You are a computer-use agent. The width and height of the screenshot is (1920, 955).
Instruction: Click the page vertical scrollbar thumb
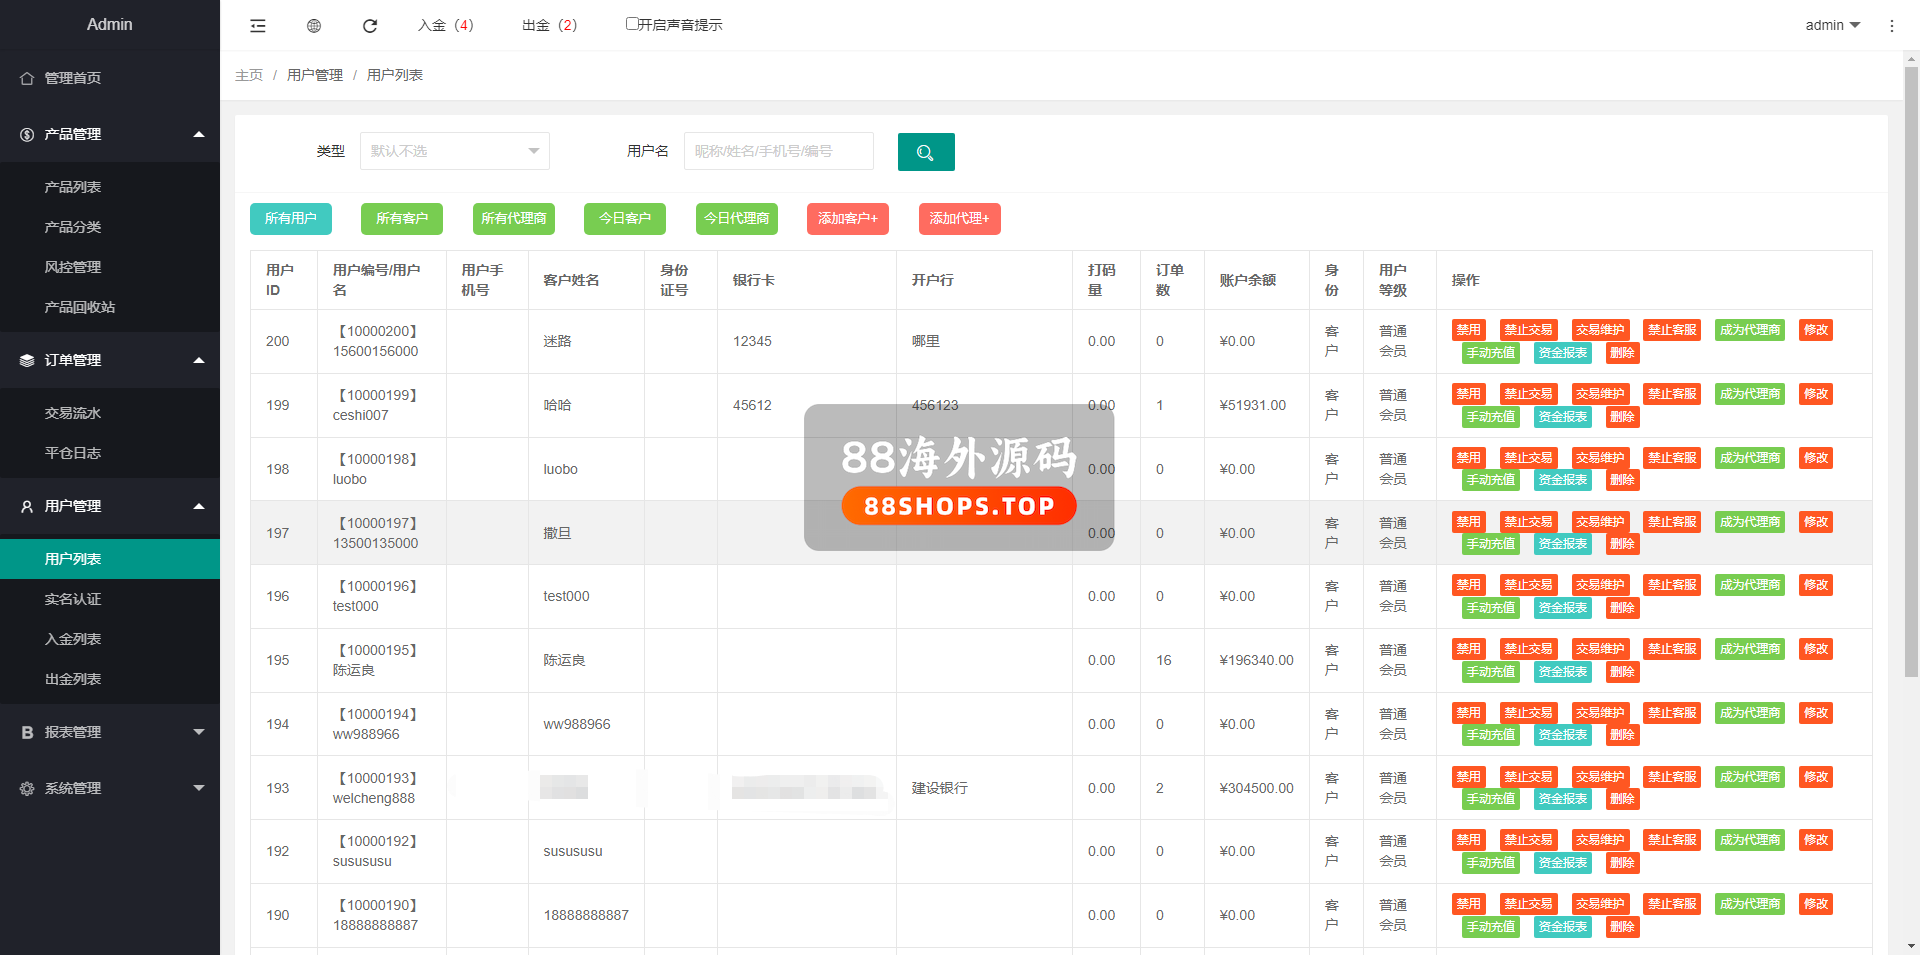[x=1911, y=370]
